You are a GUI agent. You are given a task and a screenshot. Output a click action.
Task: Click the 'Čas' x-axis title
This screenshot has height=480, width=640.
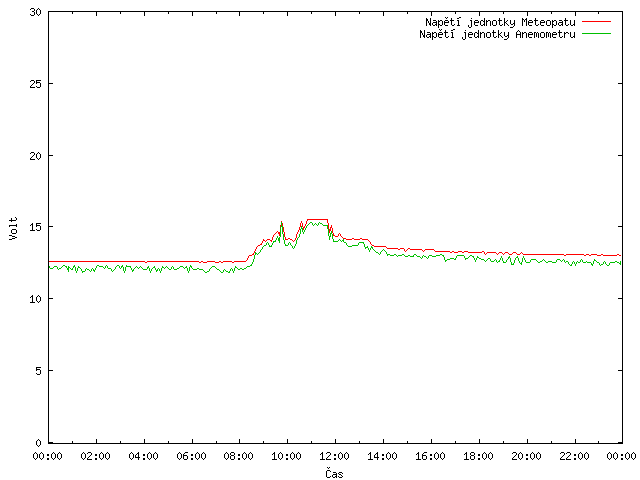point(334,473)
